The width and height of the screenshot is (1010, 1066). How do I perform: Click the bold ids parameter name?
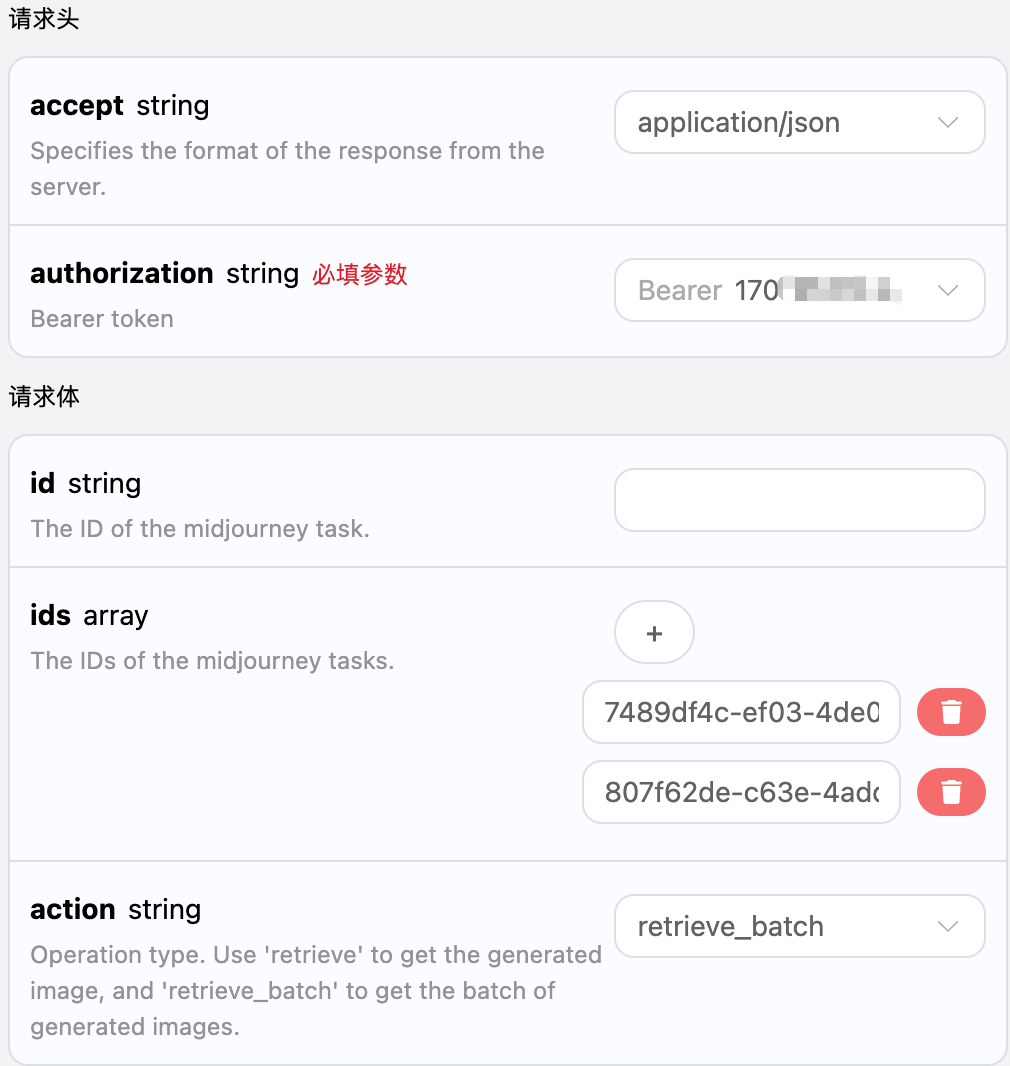pyautogui.click(x=50, y=615)
